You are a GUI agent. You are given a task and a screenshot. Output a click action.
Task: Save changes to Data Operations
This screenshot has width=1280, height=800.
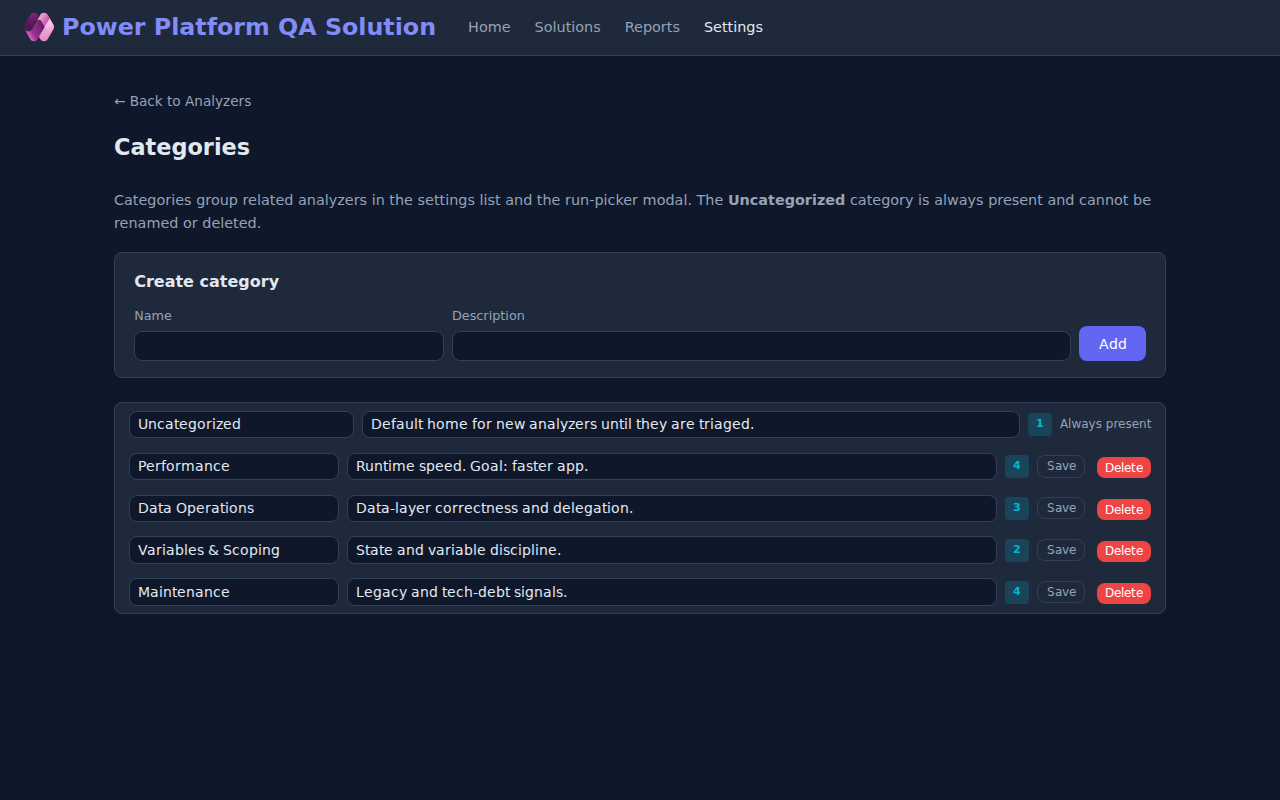(1060, 508)
